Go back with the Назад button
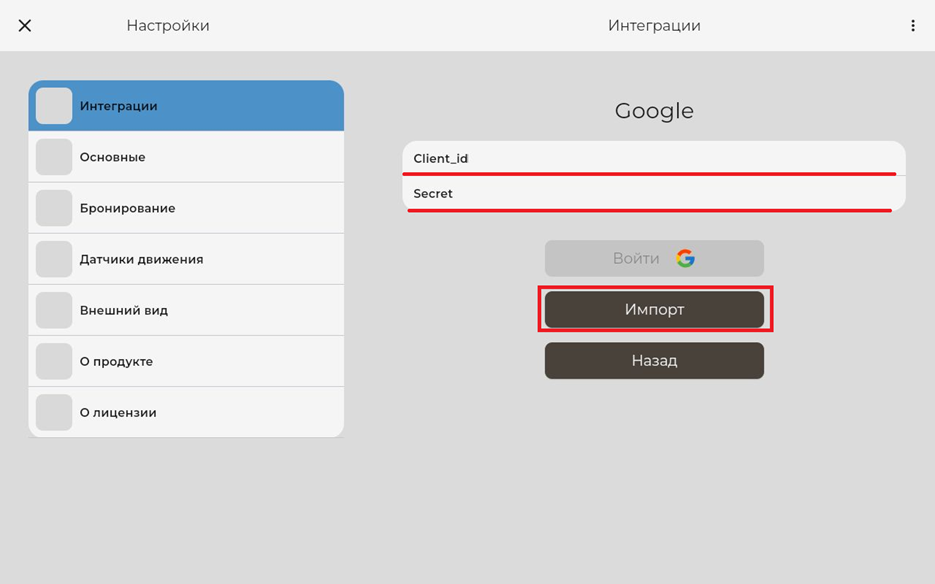 point(654,360)
